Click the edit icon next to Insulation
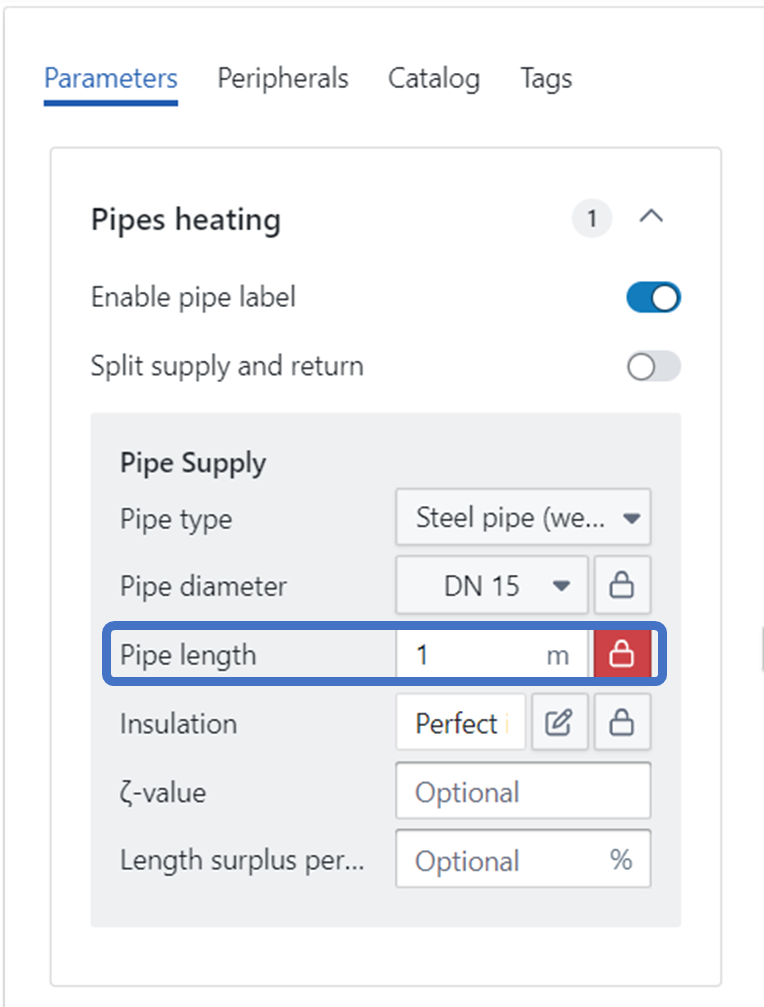 [559, 723]
